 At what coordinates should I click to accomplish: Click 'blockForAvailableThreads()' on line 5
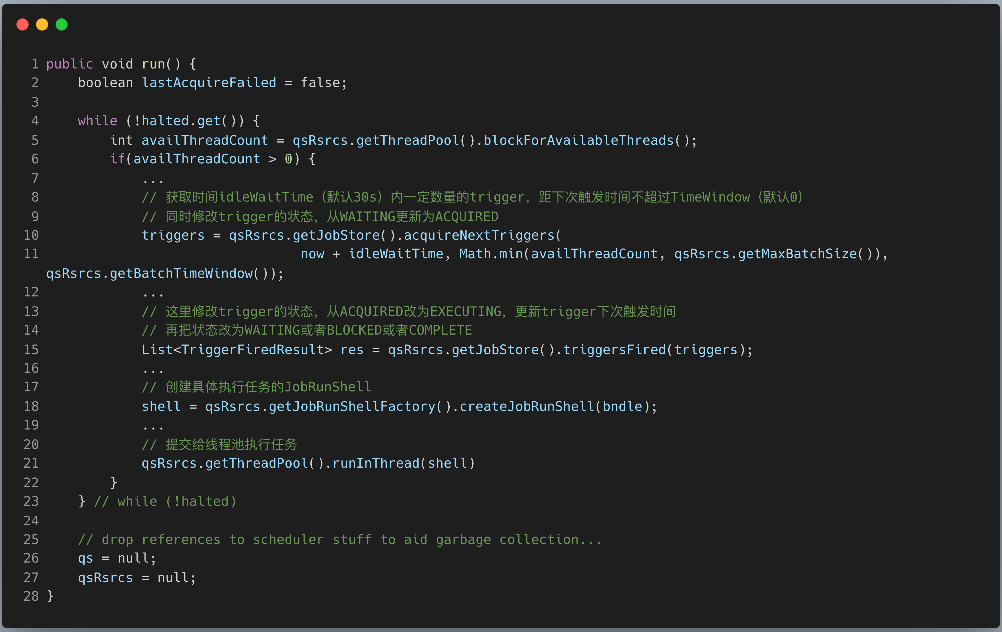pyautogui.click(x=585, y=140)
